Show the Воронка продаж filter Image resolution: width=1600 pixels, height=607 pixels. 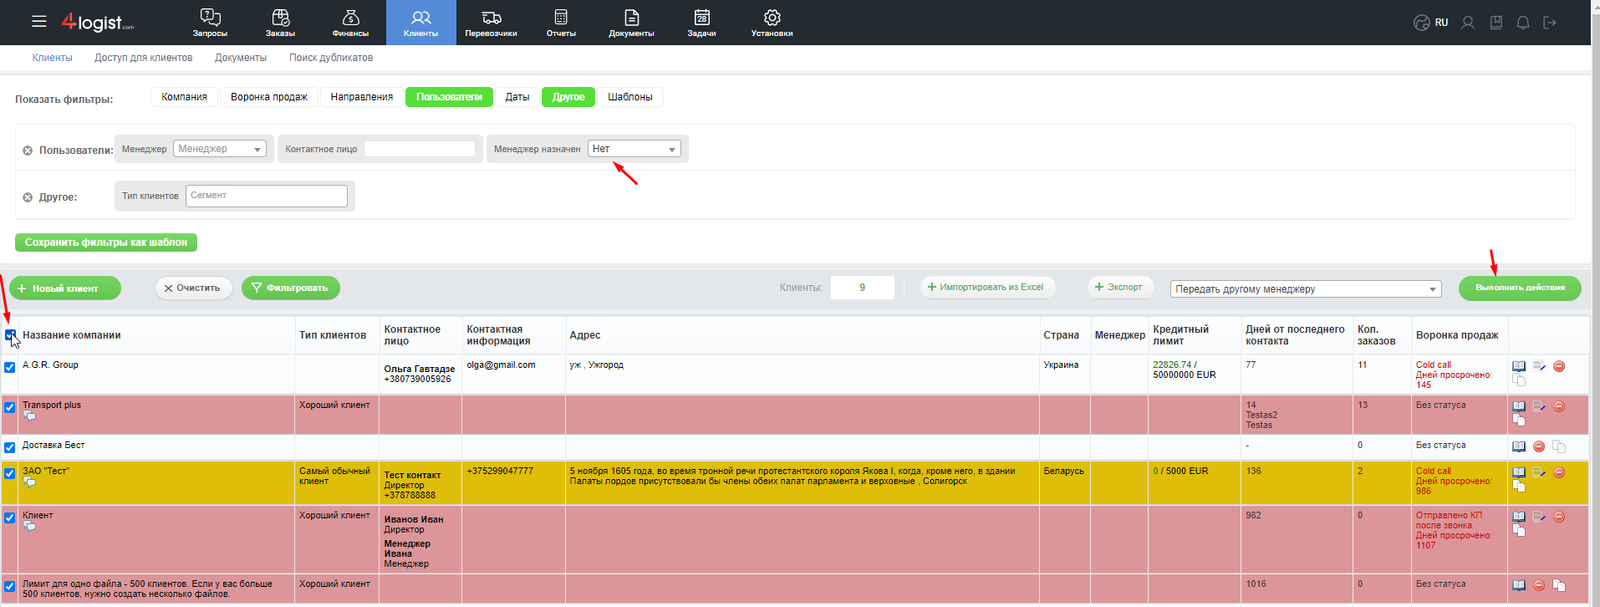click(x=269, y=97)
